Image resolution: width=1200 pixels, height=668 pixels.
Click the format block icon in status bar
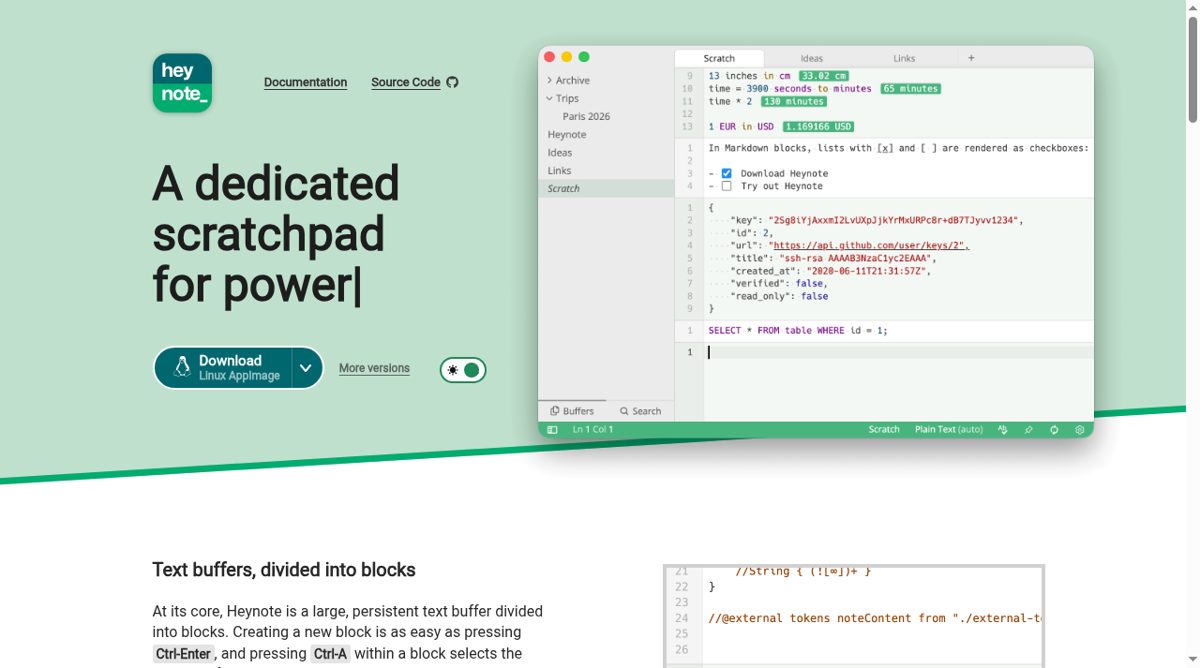click(1003, 429)
